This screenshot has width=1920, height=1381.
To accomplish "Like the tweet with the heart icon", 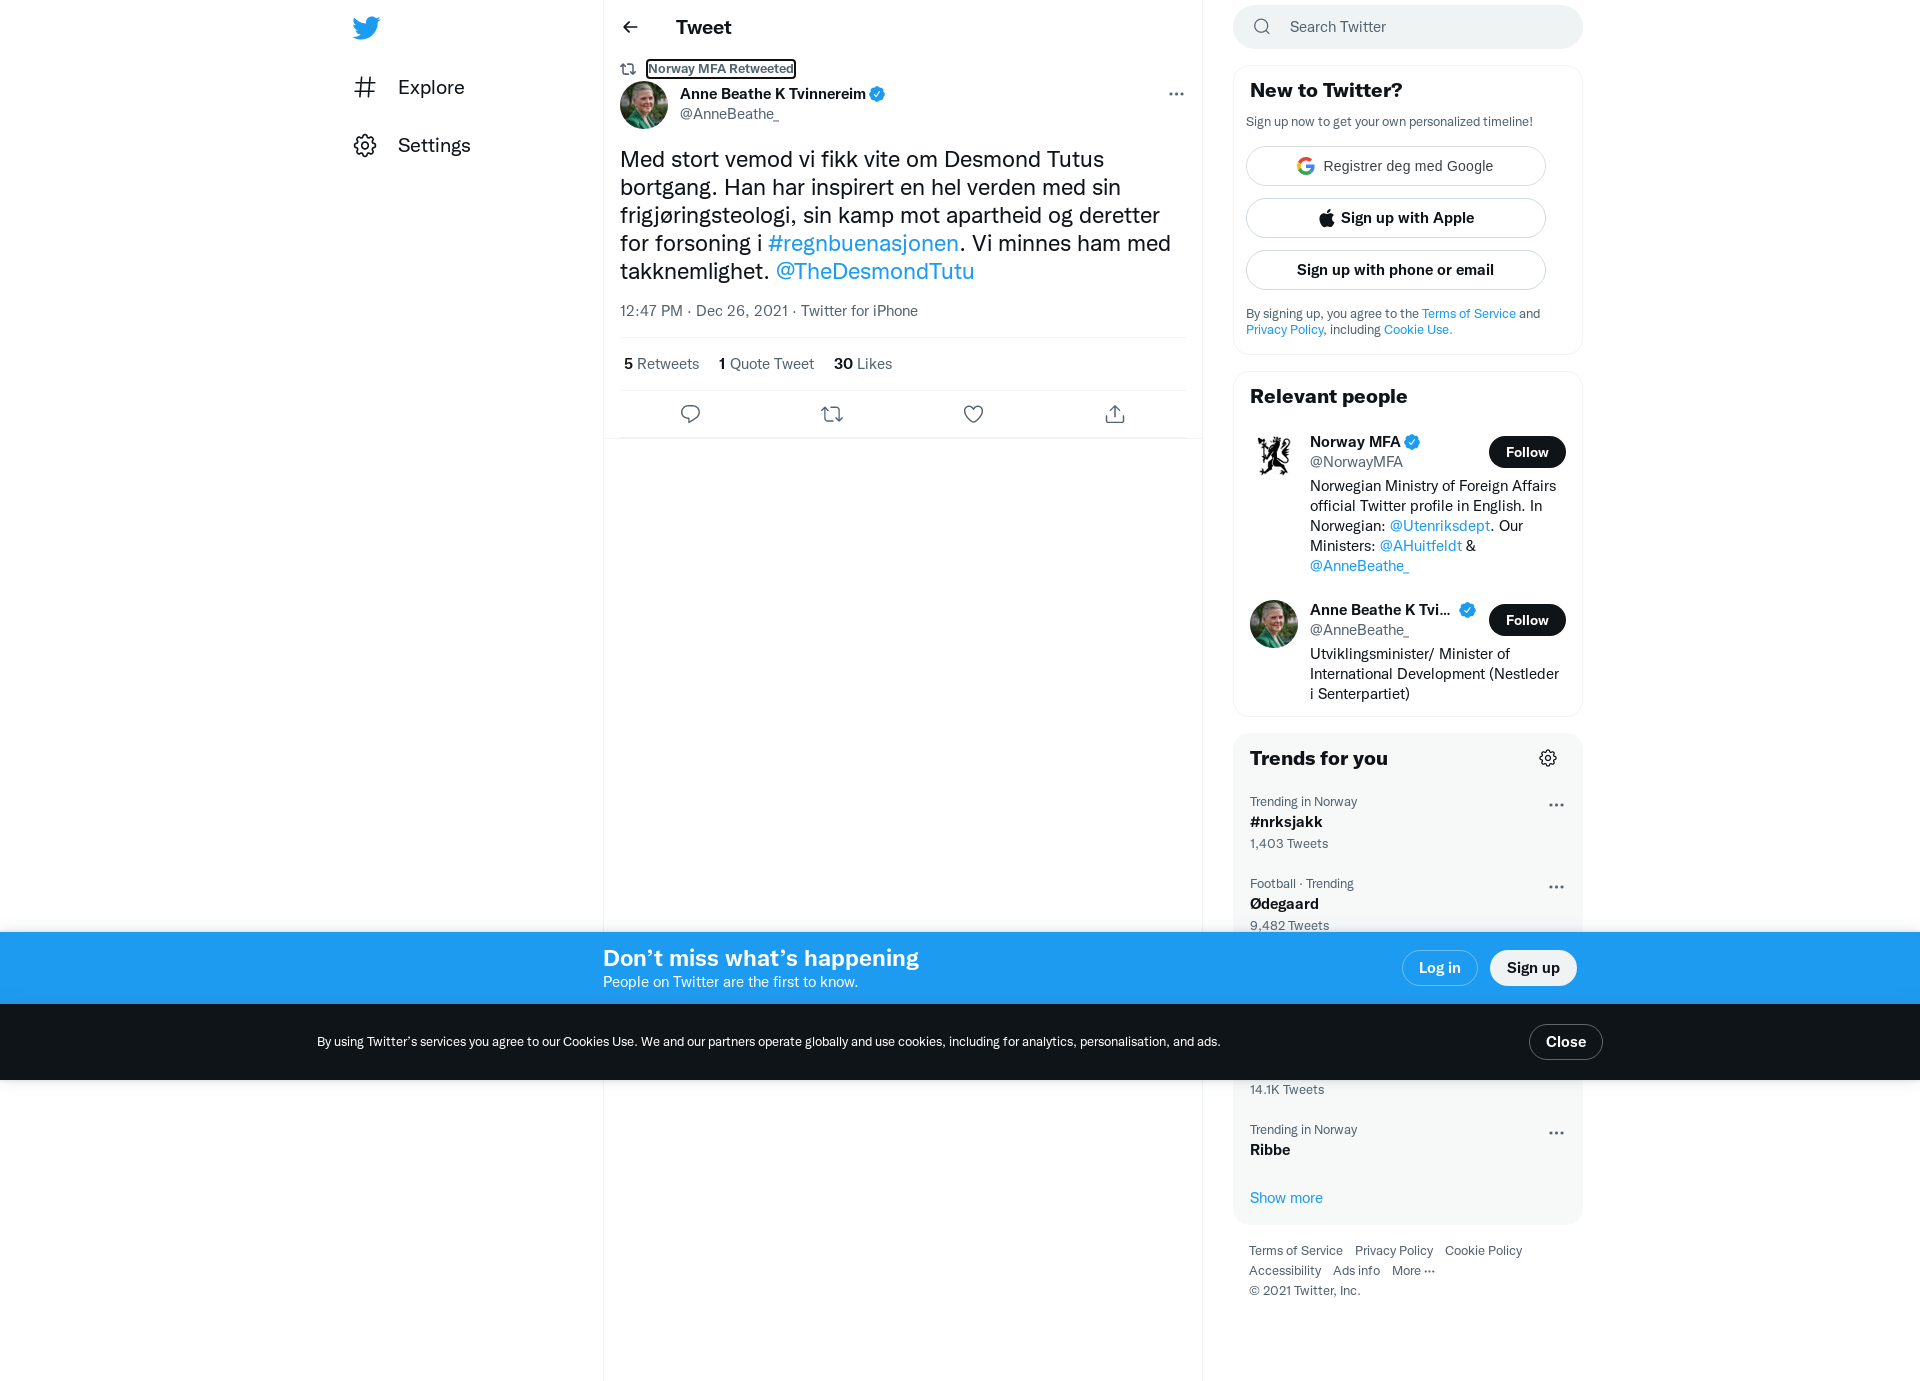I will pyautogui.click(x=973, y=414).
